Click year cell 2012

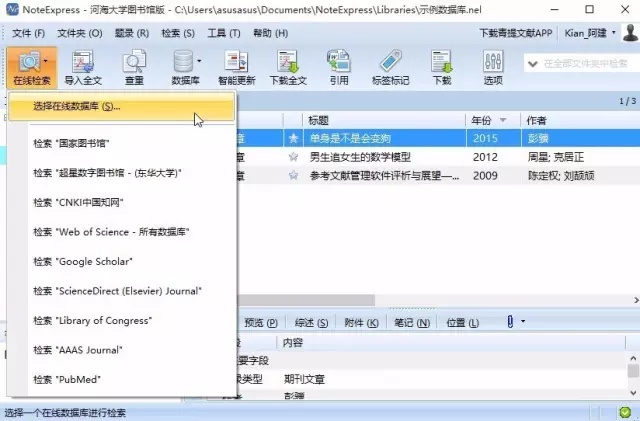click(485, 157)
